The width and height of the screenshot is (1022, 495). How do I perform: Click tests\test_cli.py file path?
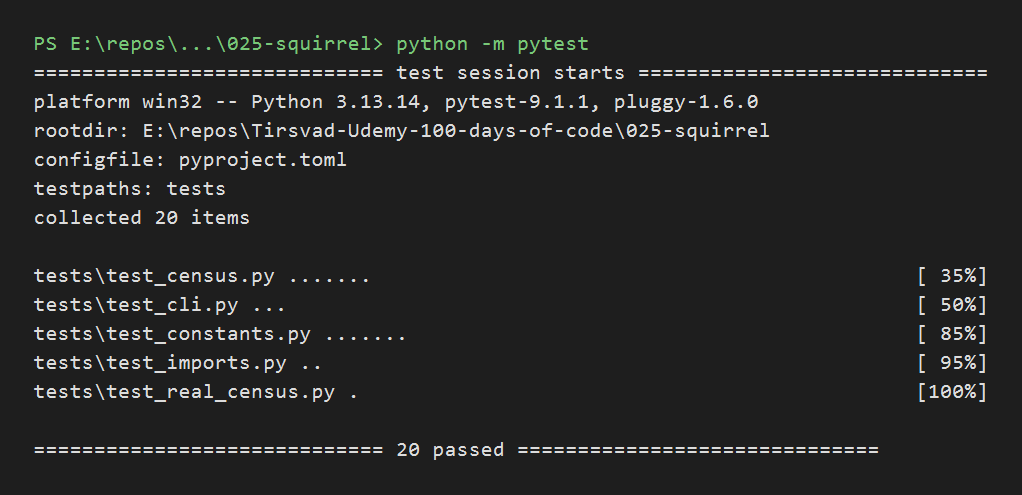point(136,305)
